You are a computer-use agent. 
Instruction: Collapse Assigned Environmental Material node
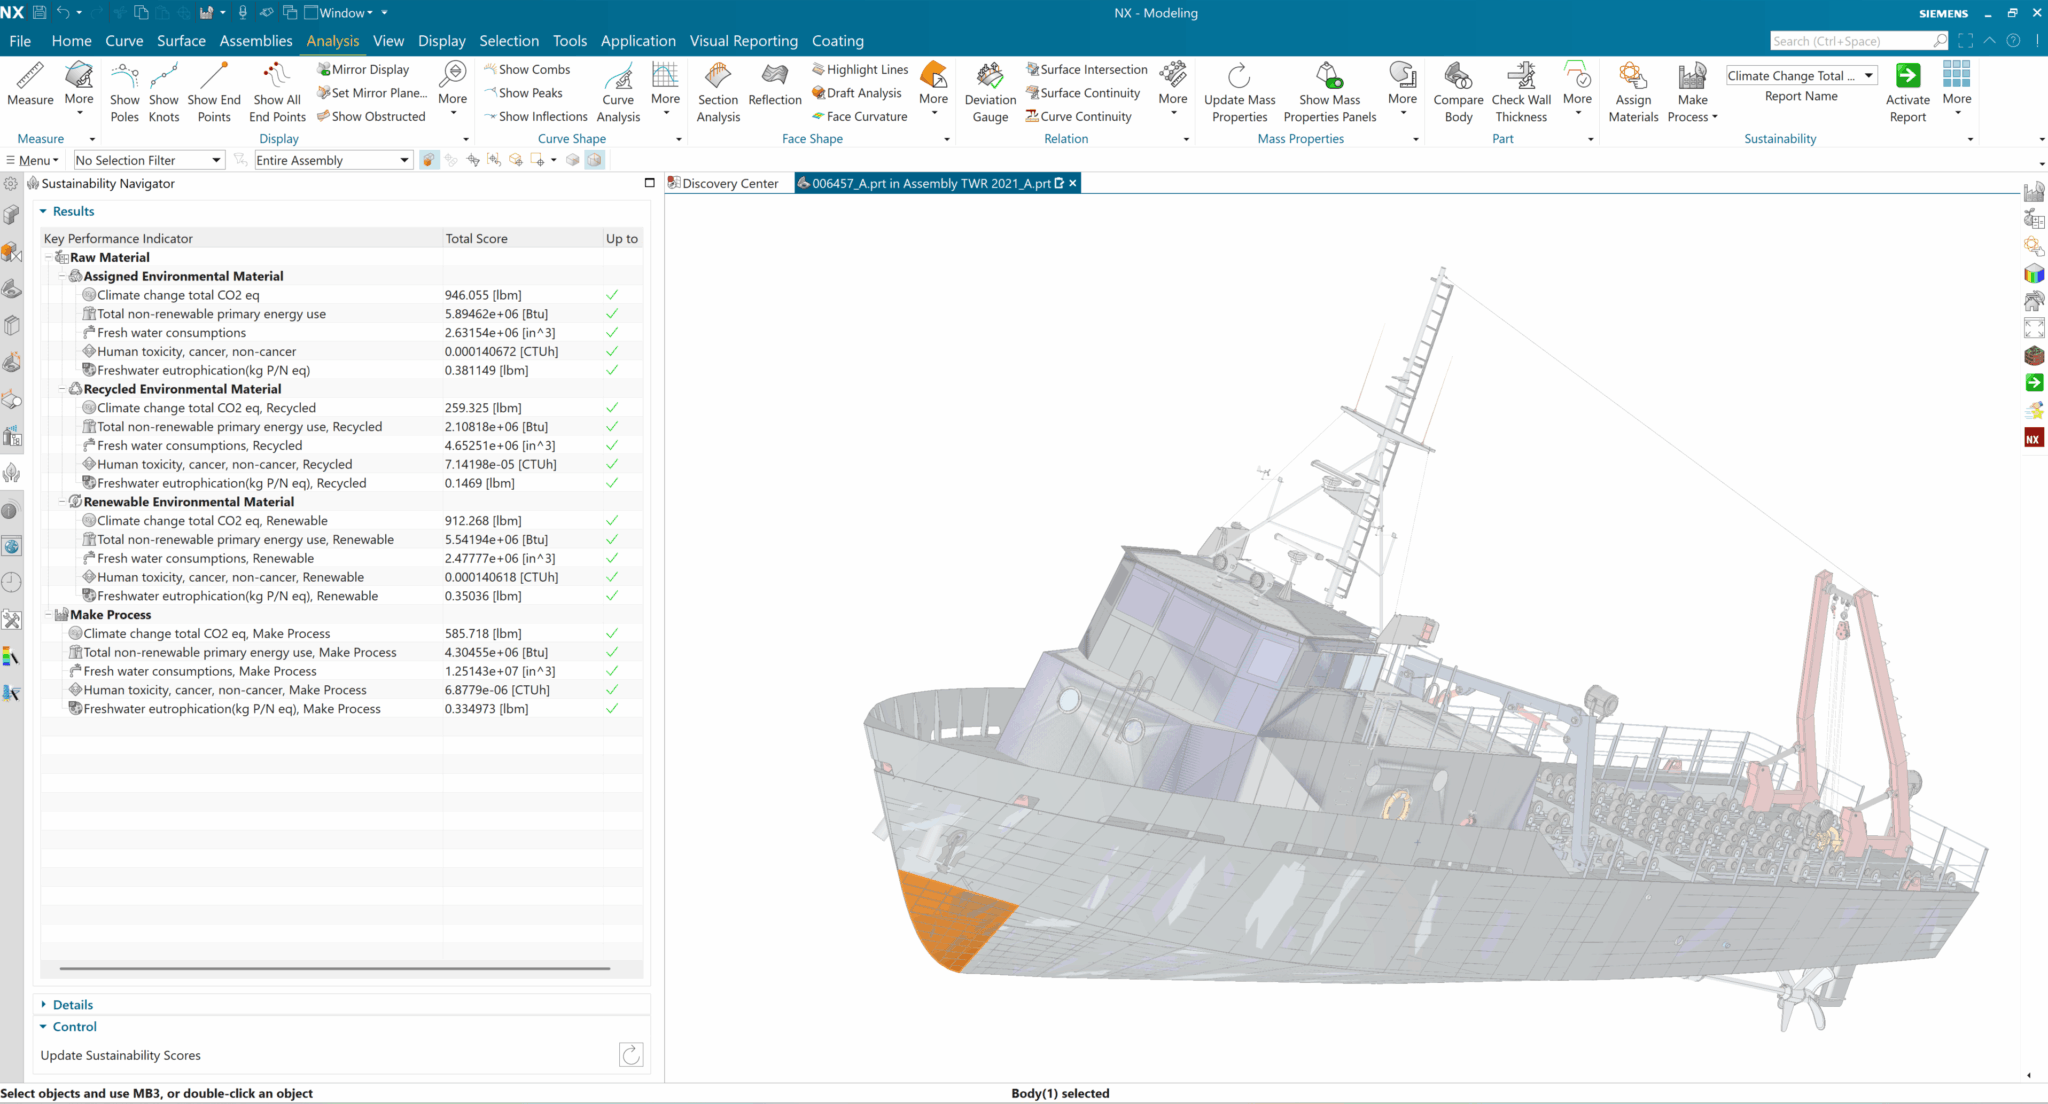62,276
